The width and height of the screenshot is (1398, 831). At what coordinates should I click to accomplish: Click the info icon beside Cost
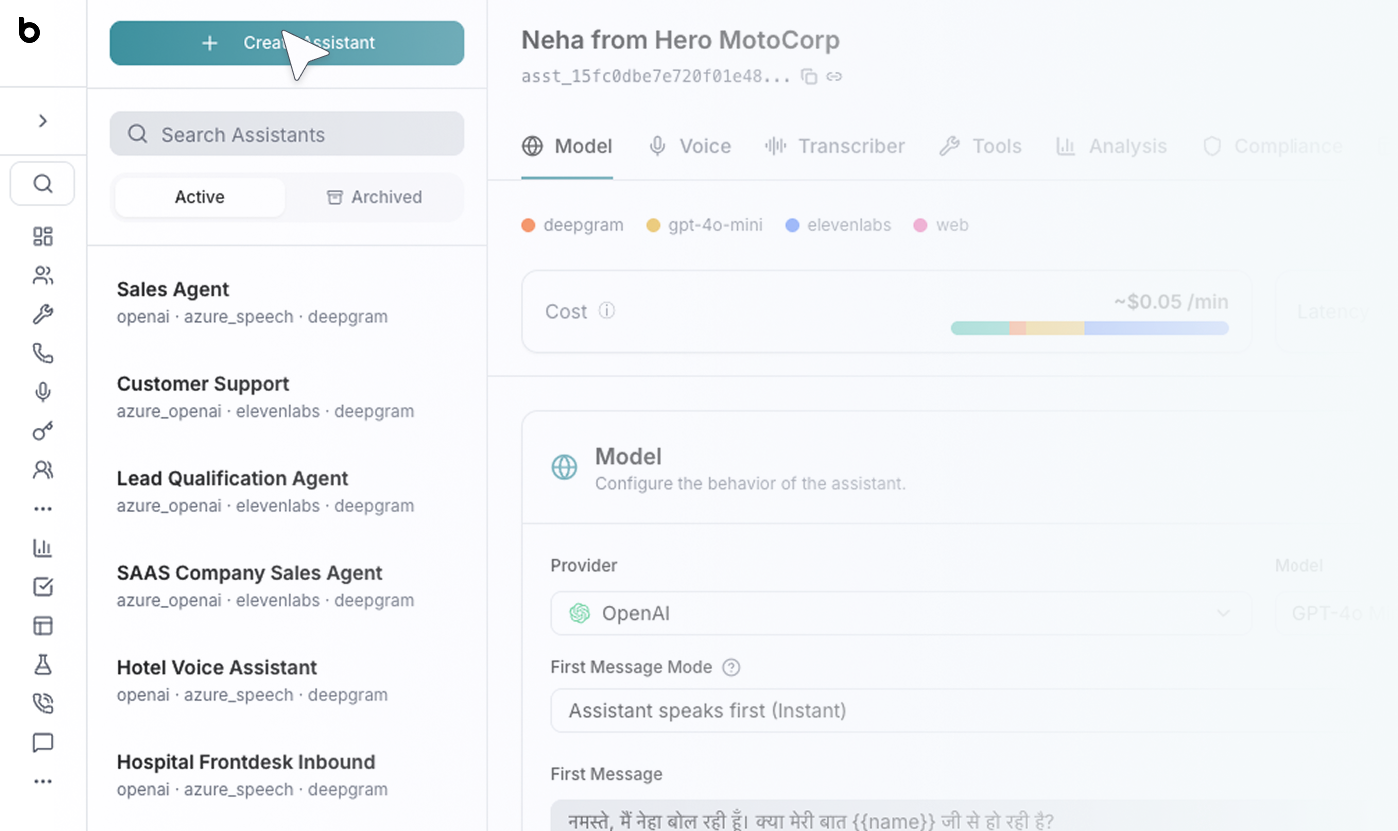606,311
